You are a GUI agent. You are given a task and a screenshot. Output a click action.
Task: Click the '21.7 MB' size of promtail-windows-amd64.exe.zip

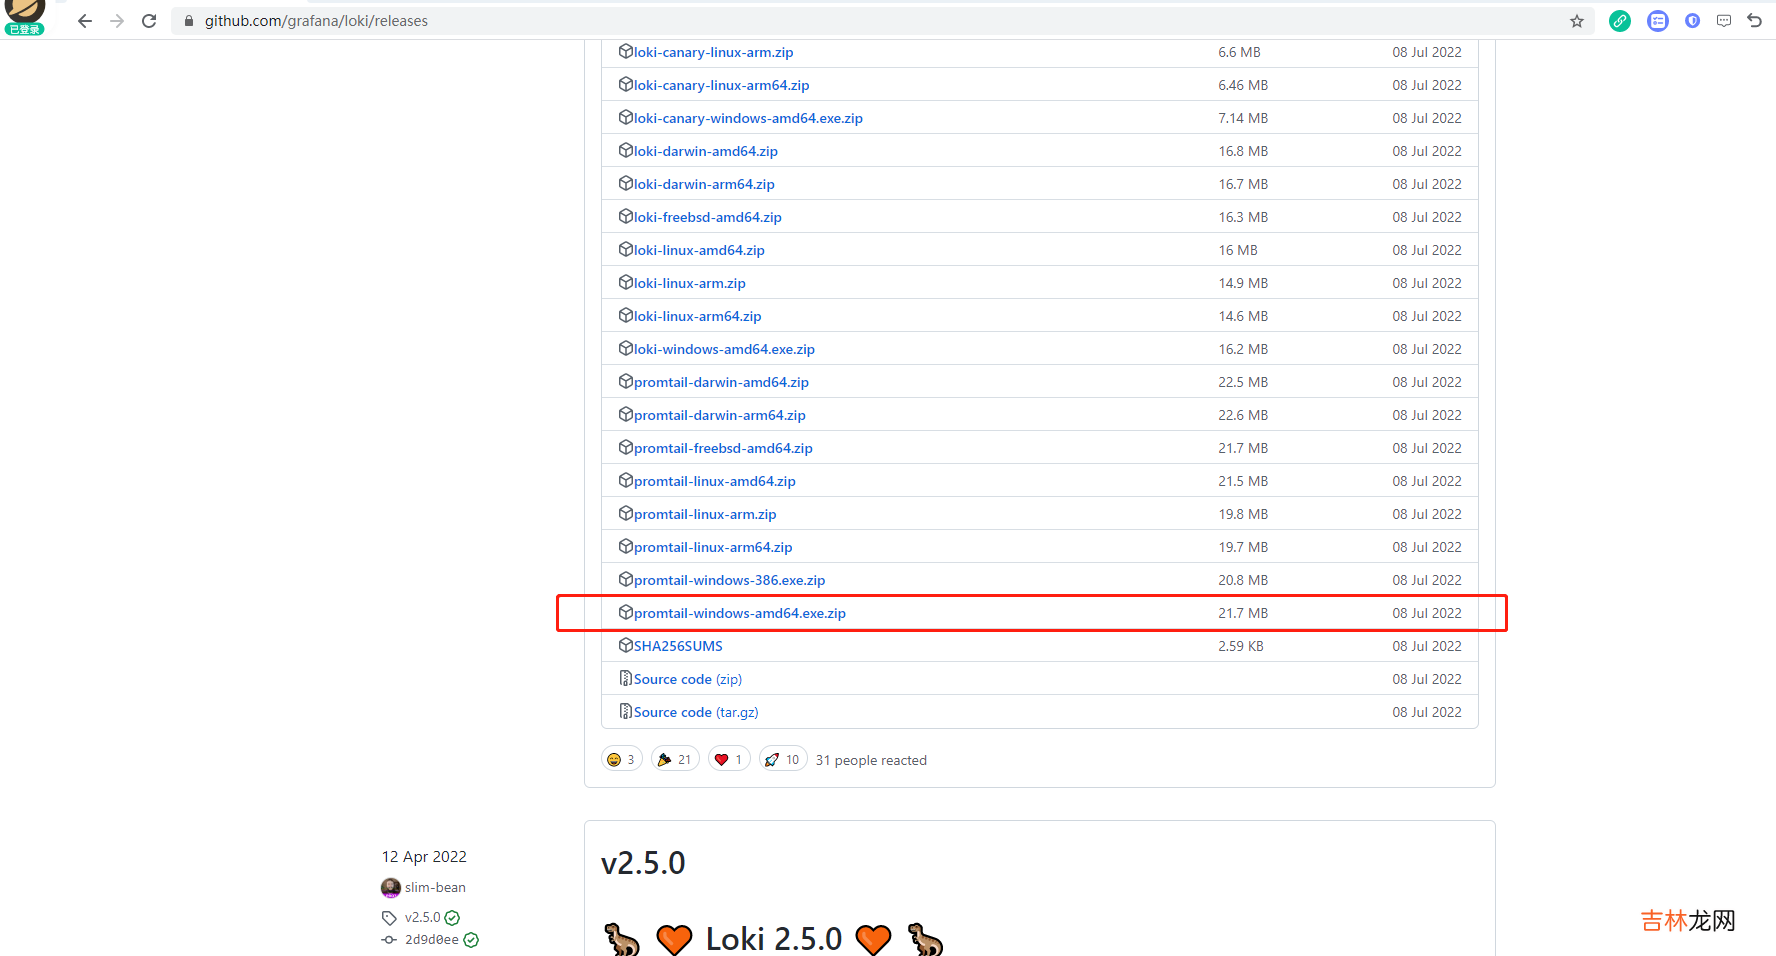tap(1243, 613)
